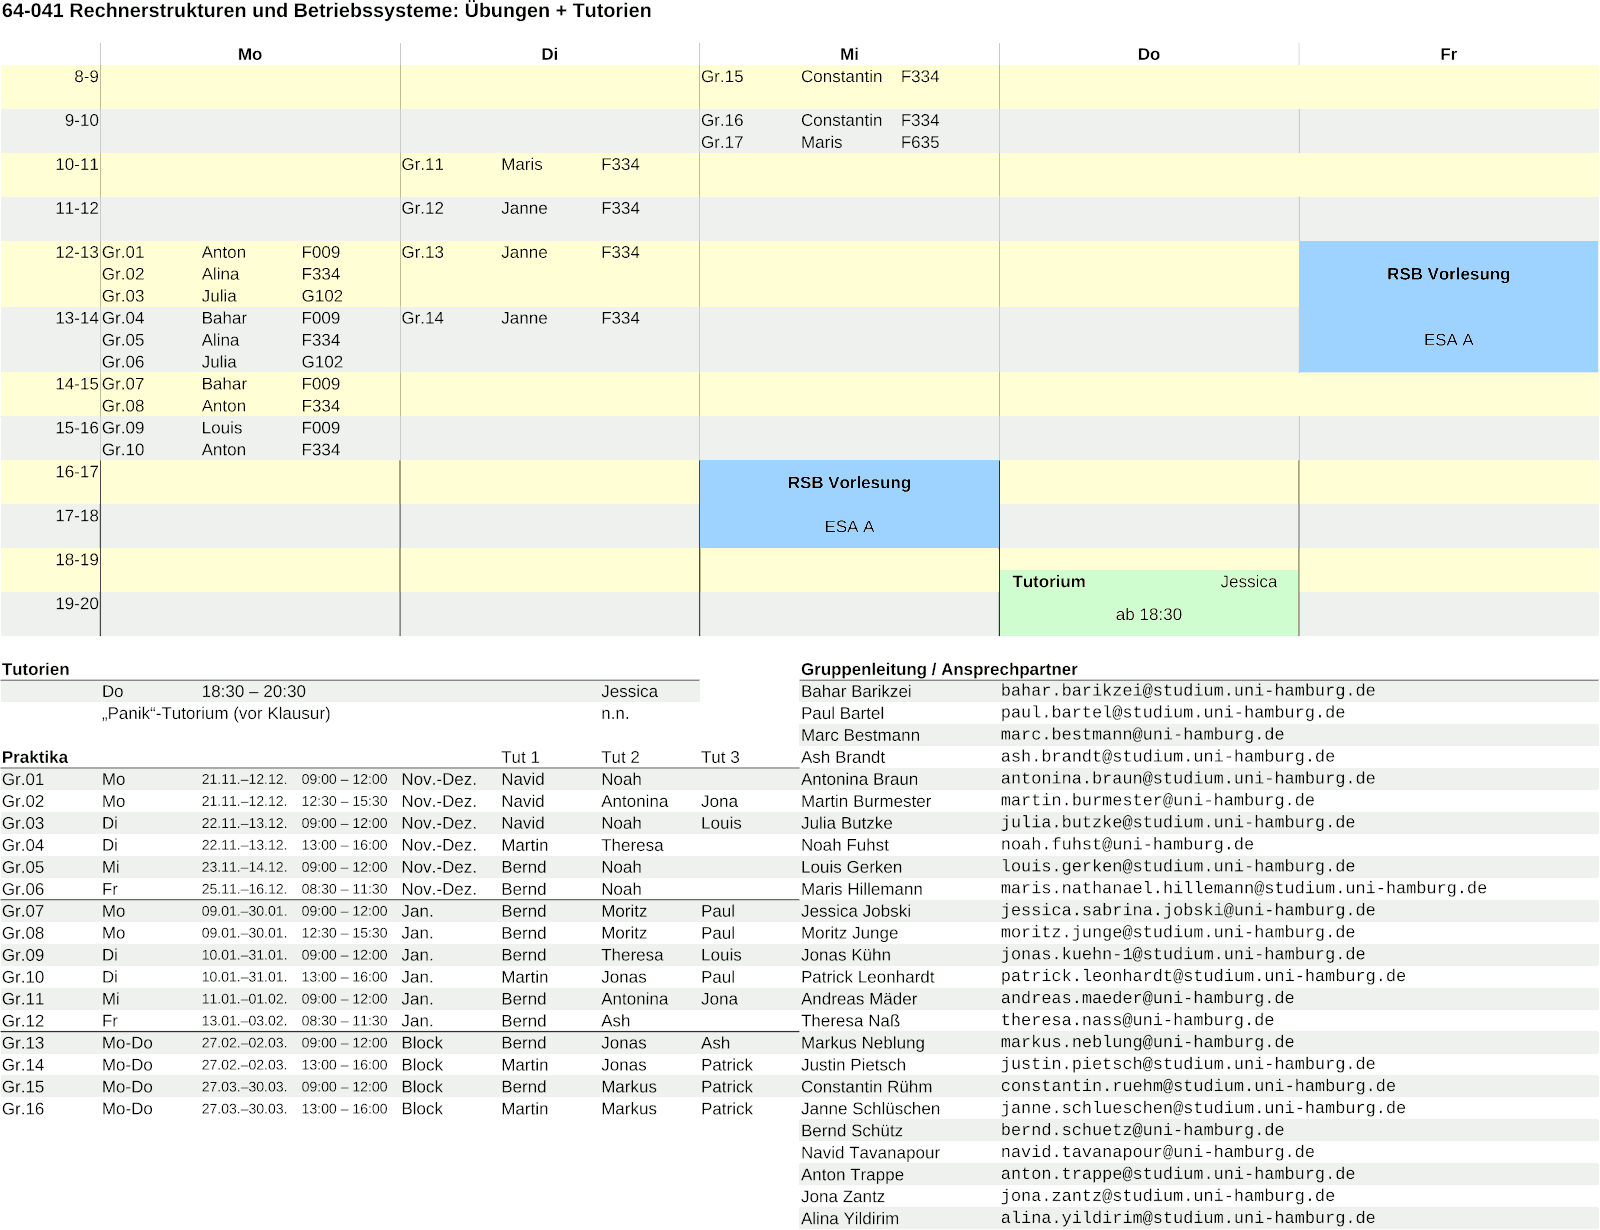1600x1230 pixels.
Task: Click contact name 'Paul Bartel'
Action: [x=842, y=714]
